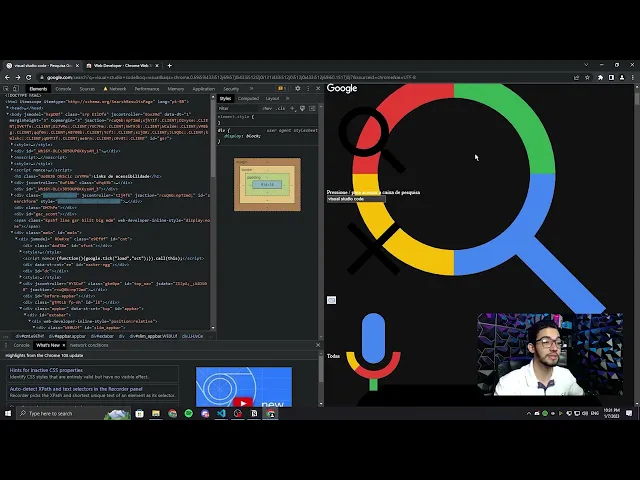Open the Performance tab

[x=147, y=89]
